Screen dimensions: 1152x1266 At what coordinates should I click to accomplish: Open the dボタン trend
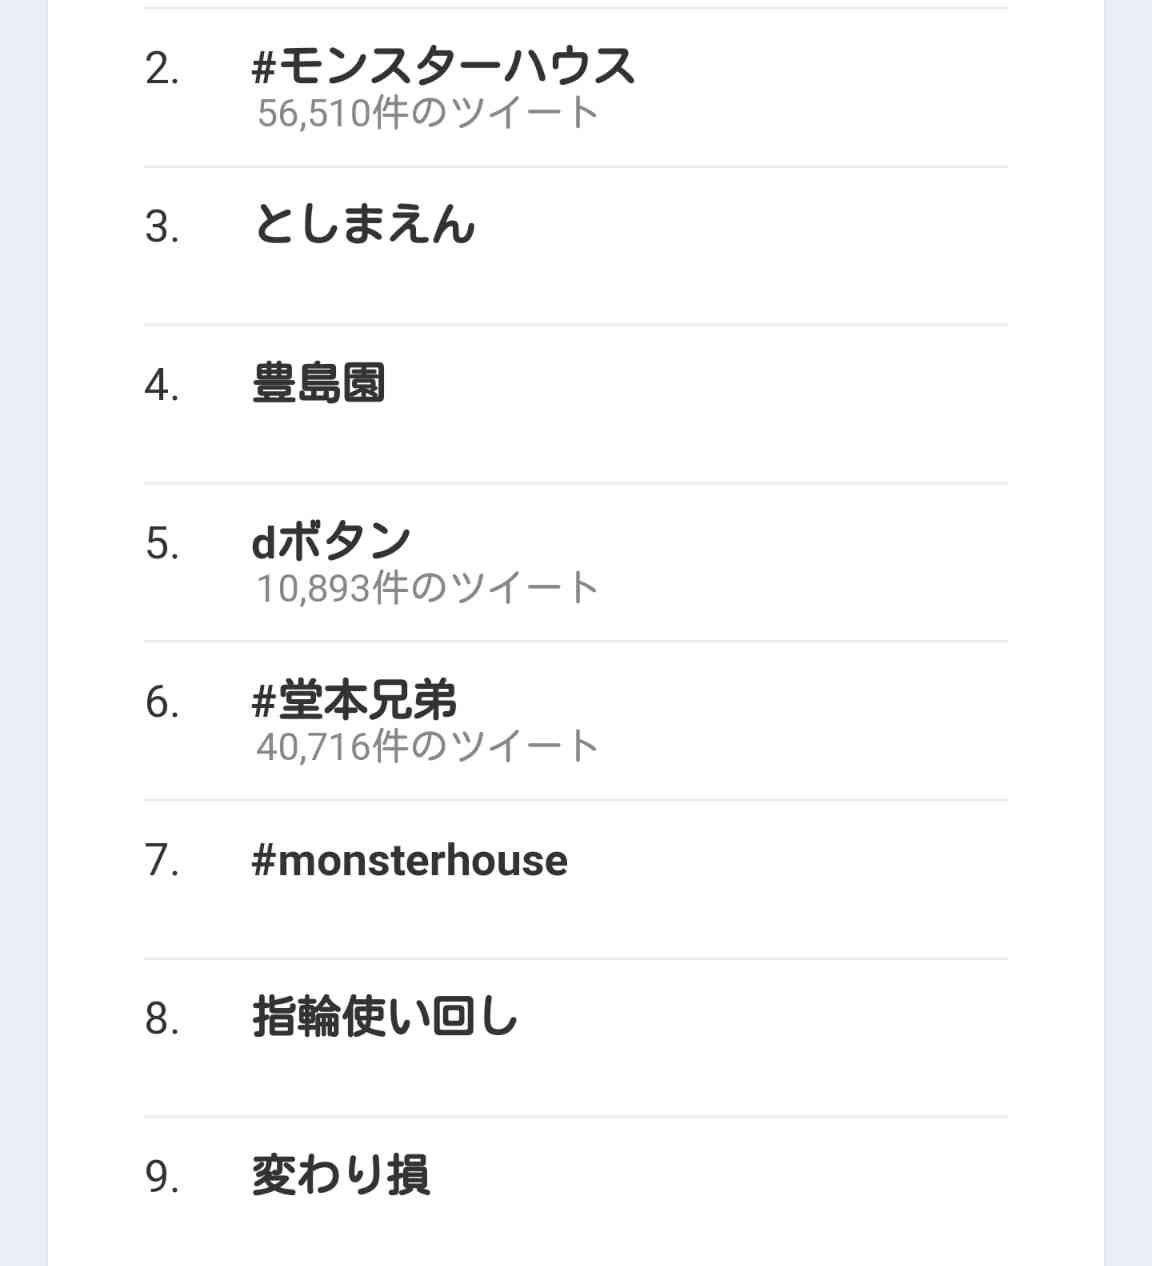[x=331, y=541]
